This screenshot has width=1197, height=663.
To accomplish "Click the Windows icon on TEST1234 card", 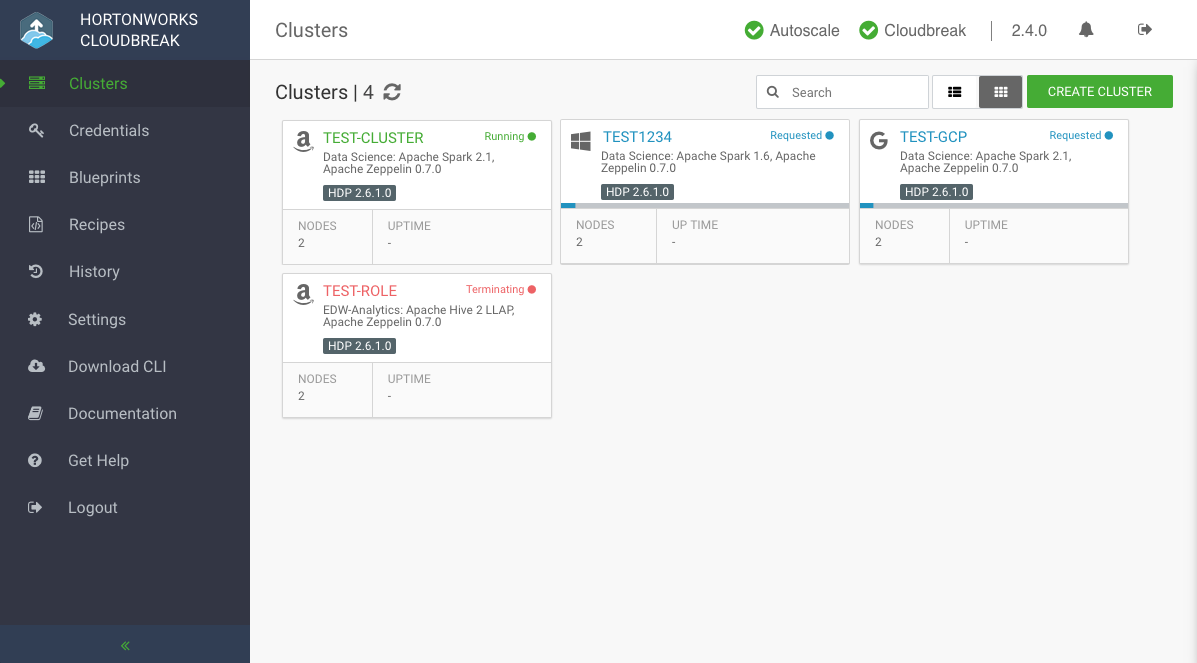I will 581,141.
